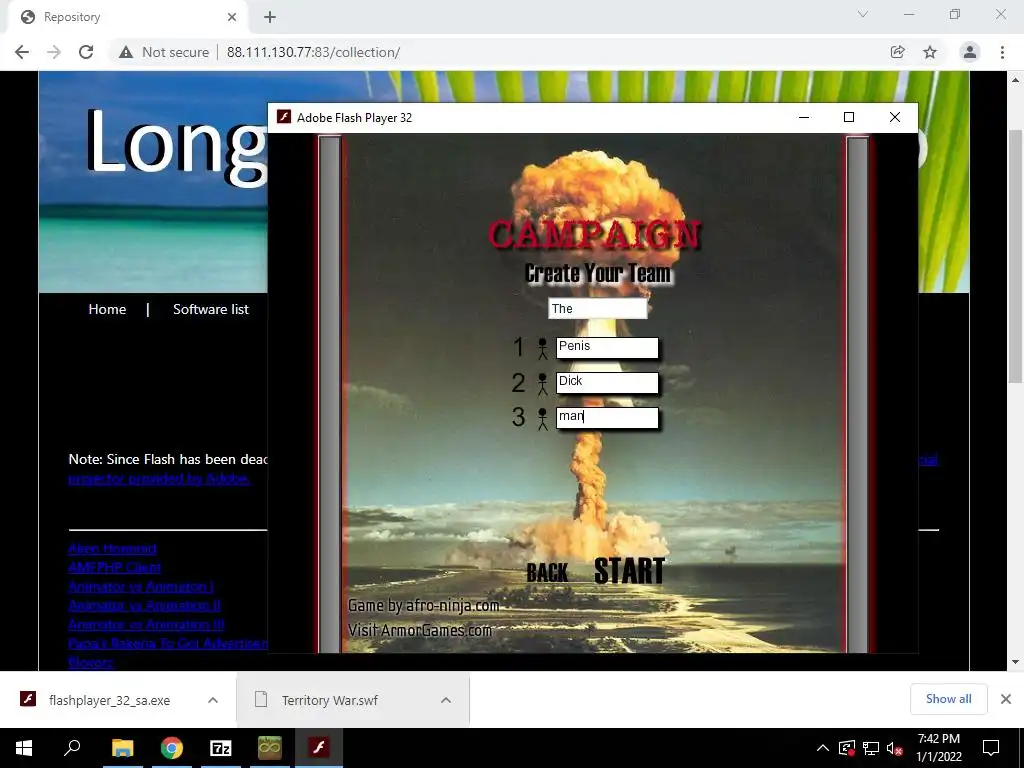Click the Chrome forward arrow
1024x768 pixels.
54,52
